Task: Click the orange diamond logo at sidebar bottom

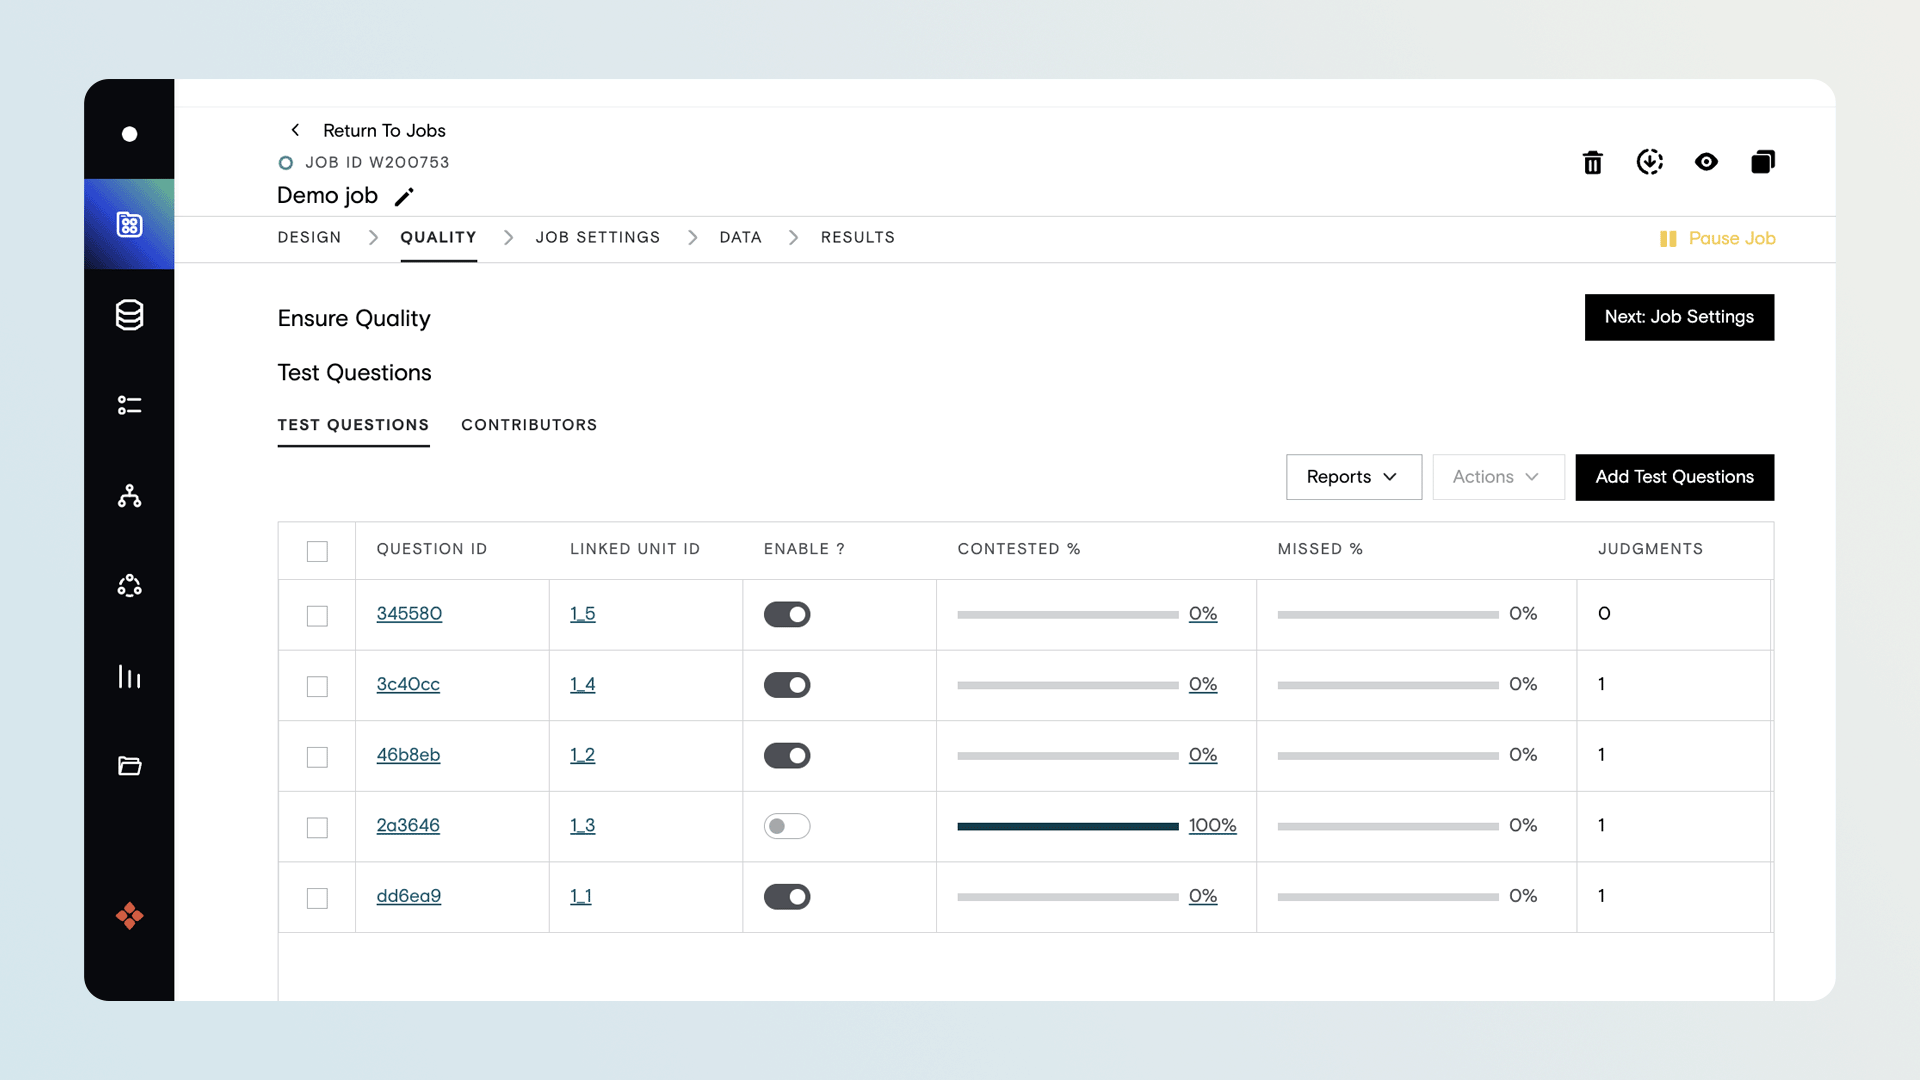Action: point(129,916)
